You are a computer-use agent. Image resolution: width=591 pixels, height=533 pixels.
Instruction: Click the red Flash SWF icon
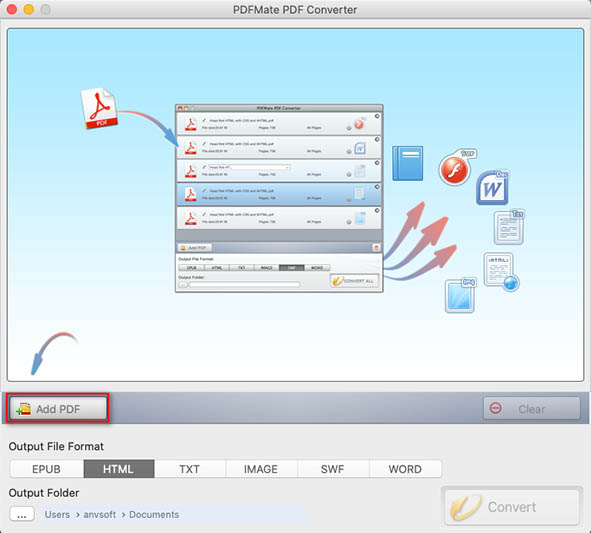[456, 168]
